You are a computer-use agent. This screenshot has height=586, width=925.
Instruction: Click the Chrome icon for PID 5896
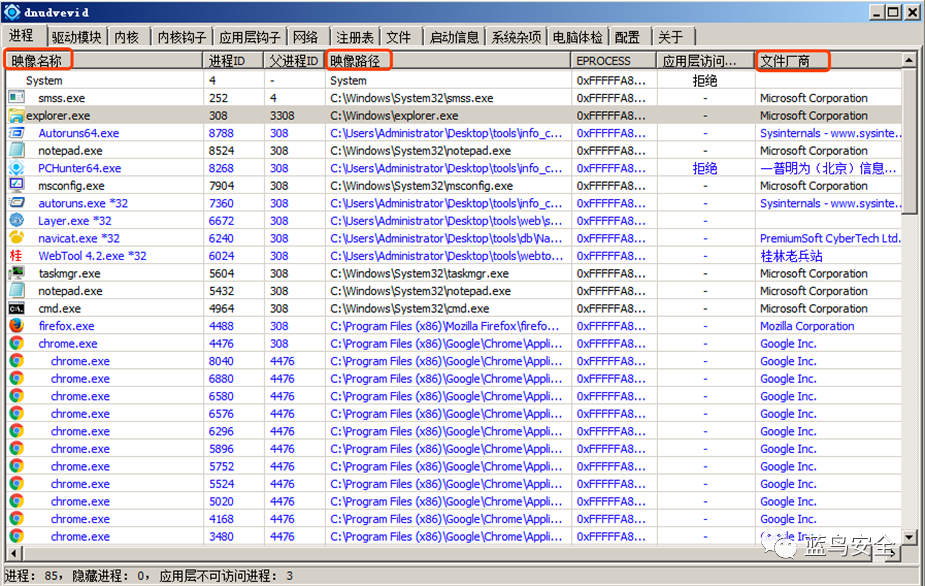click(17, 448)
